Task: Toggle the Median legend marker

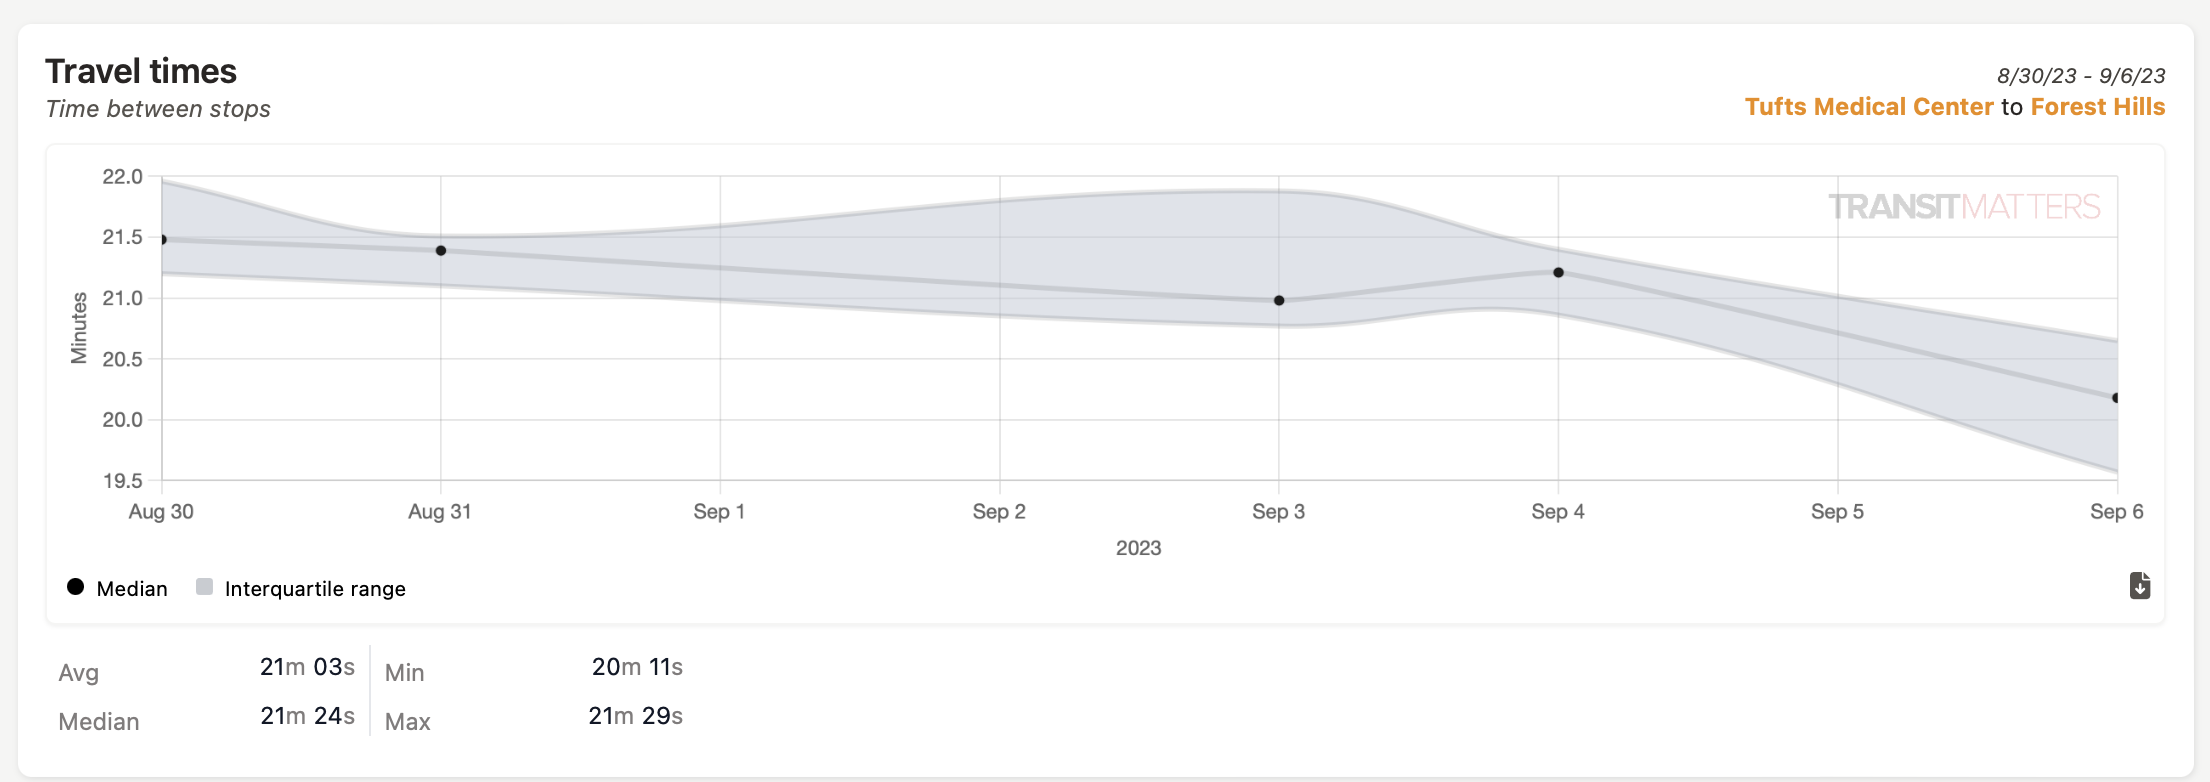Action: click(76, 587)
